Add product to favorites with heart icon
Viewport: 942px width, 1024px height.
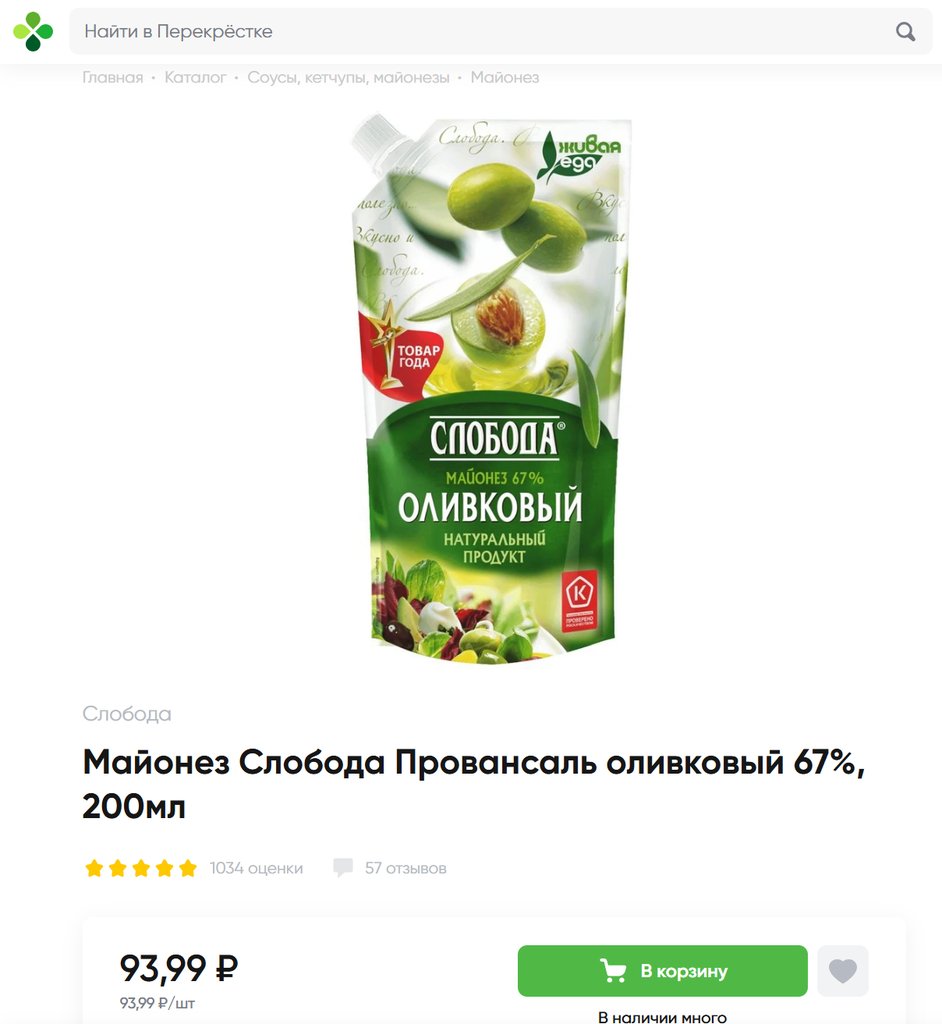pos(843,970)
